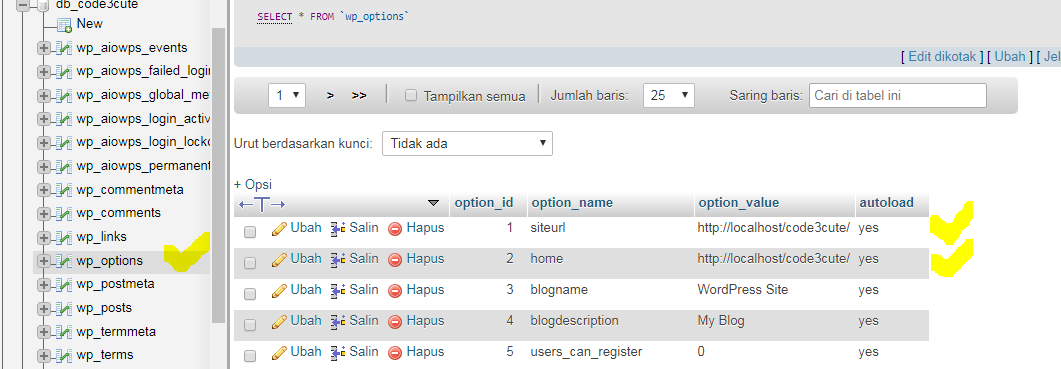Image resolution: width=1061 pixels, height=369 pixels.
Task: Click the New table icon in sidebar
Action: click(x=64, y=25)
